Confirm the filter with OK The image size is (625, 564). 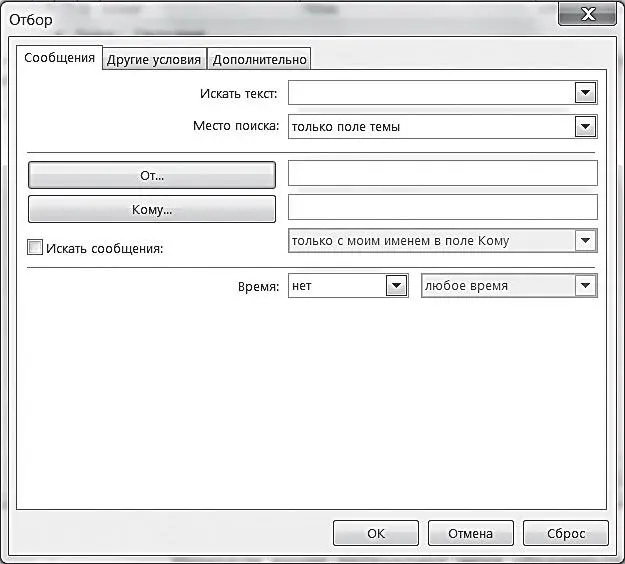pos(376,533)
